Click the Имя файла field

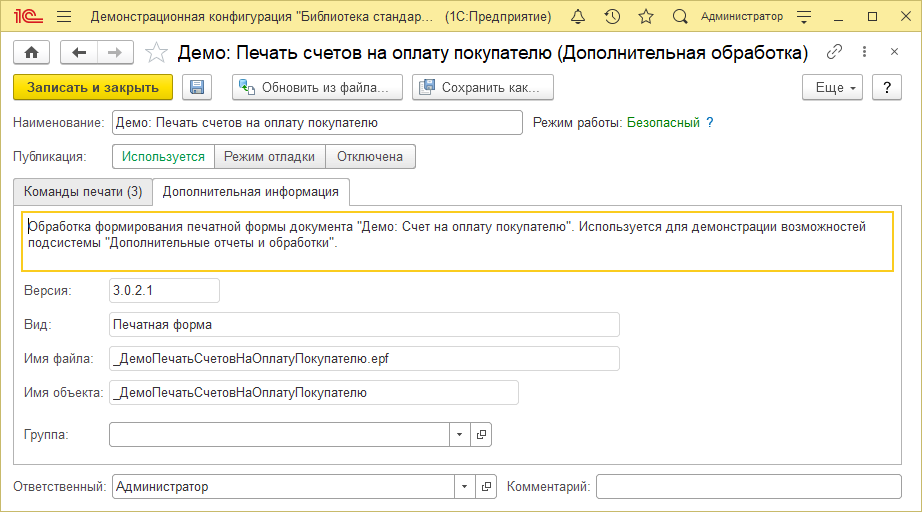click(x=365, y=359)
